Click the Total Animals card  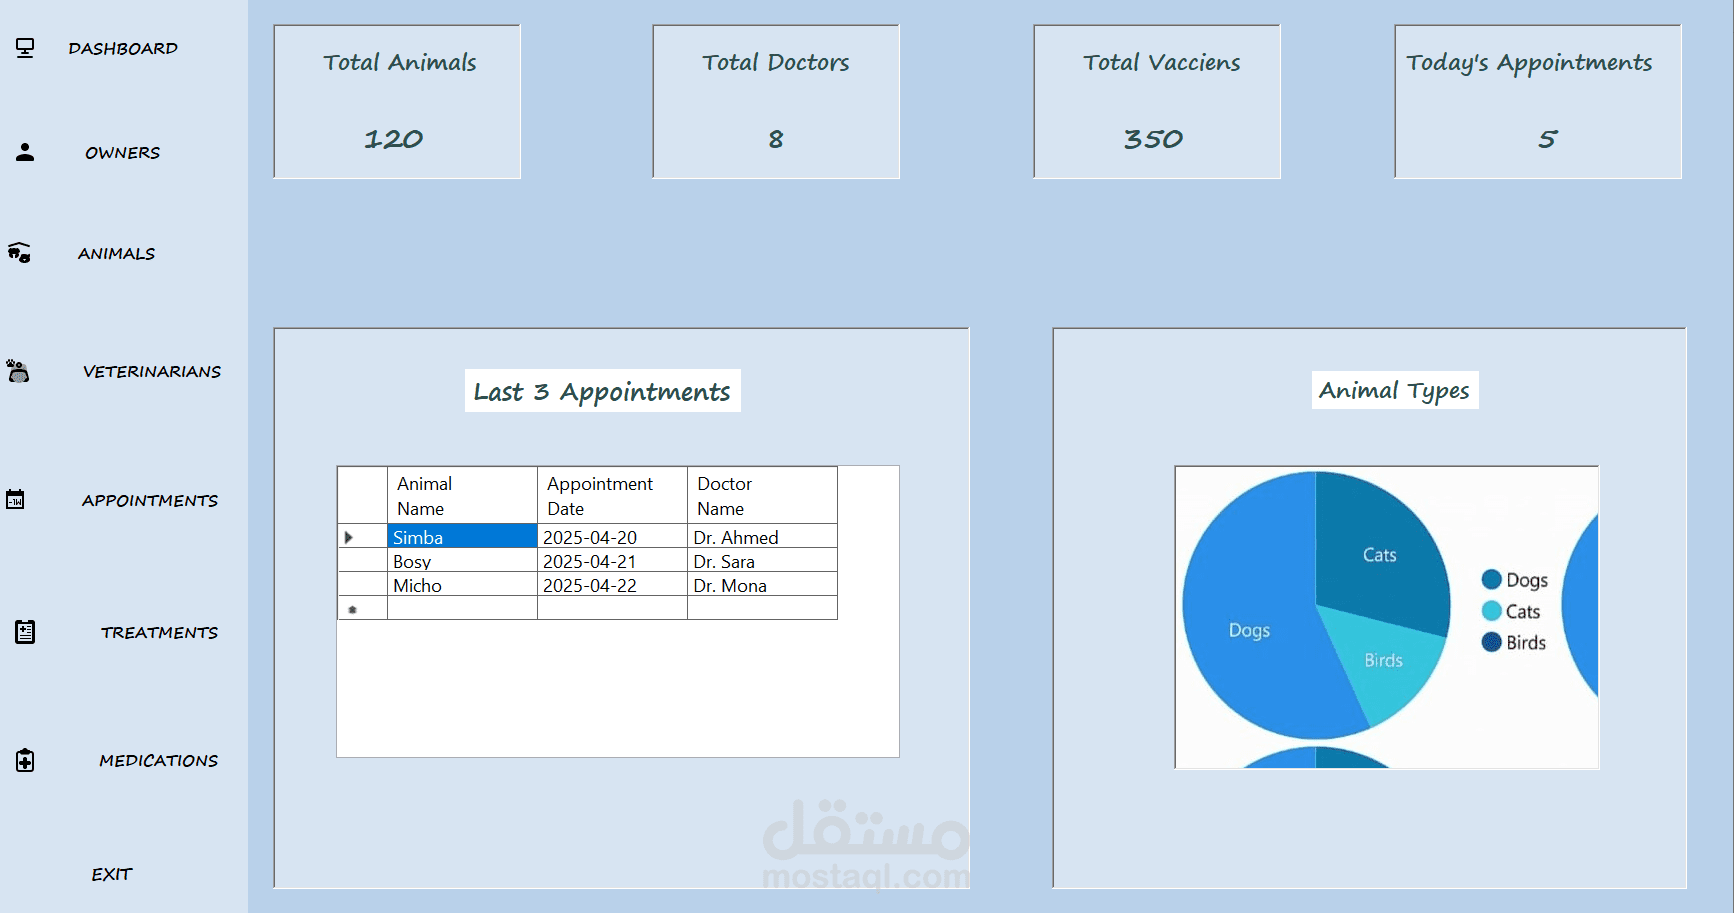tap(397, 102)
